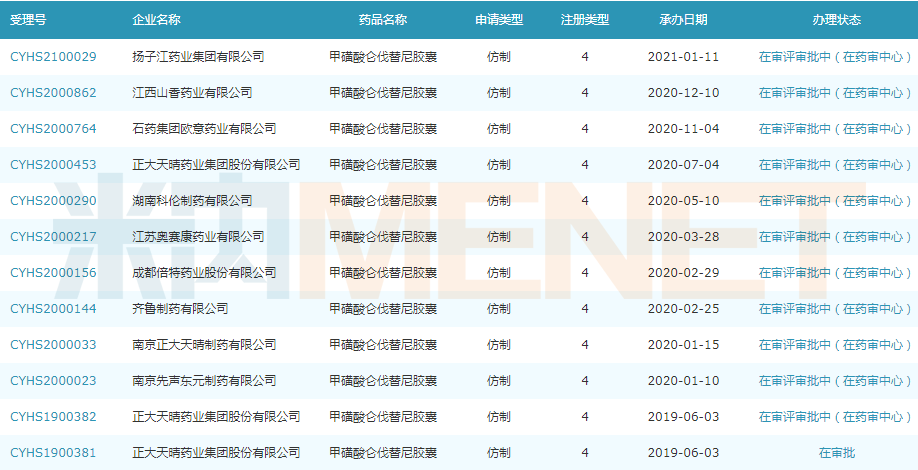Image resolution: width=918 pixels, height=470 pixels.
Task: Select acceptance number CYHS2000290
Action: (x=53, y=201)
